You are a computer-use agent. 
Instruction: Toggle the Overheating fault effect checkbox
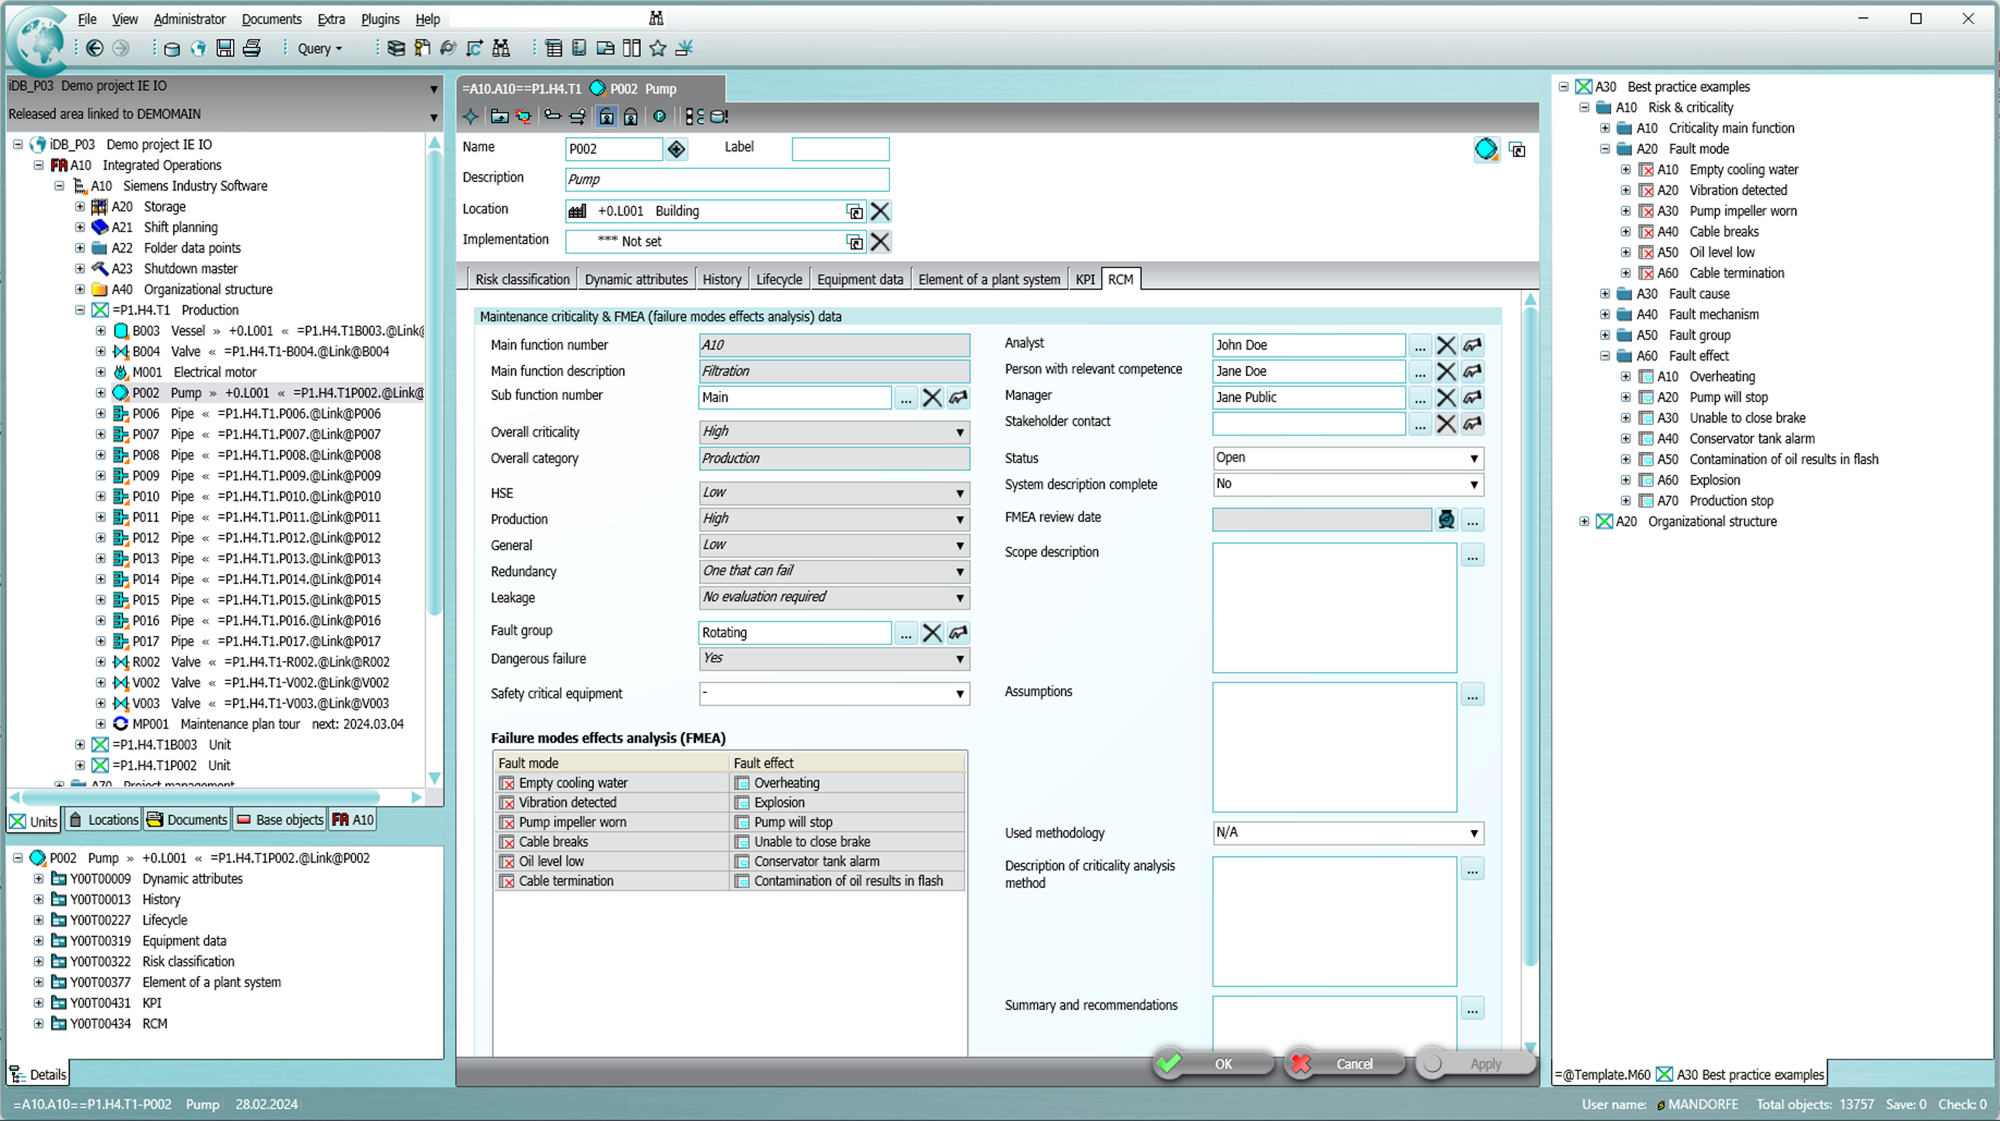742,783
